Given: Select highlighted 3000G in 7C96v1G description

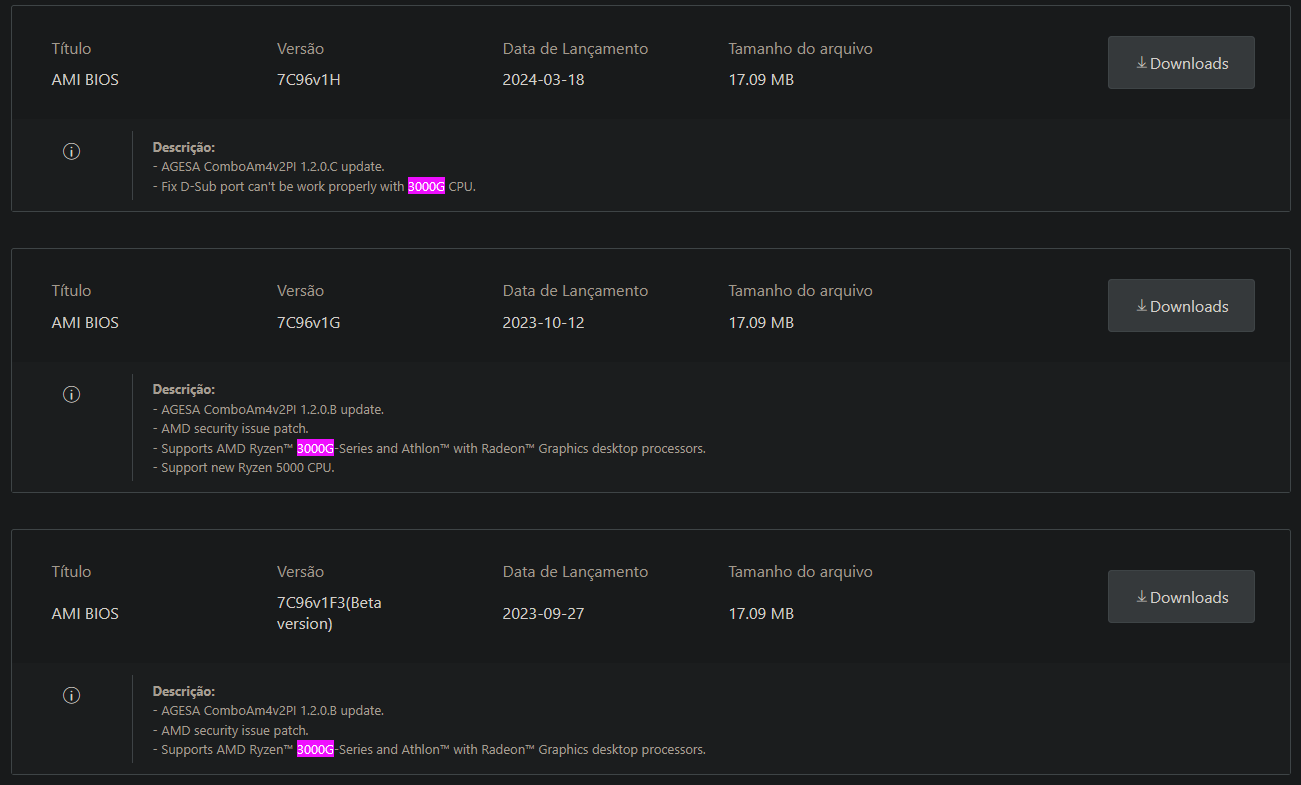Looking at the screenshot, I should tap(315, 448).
